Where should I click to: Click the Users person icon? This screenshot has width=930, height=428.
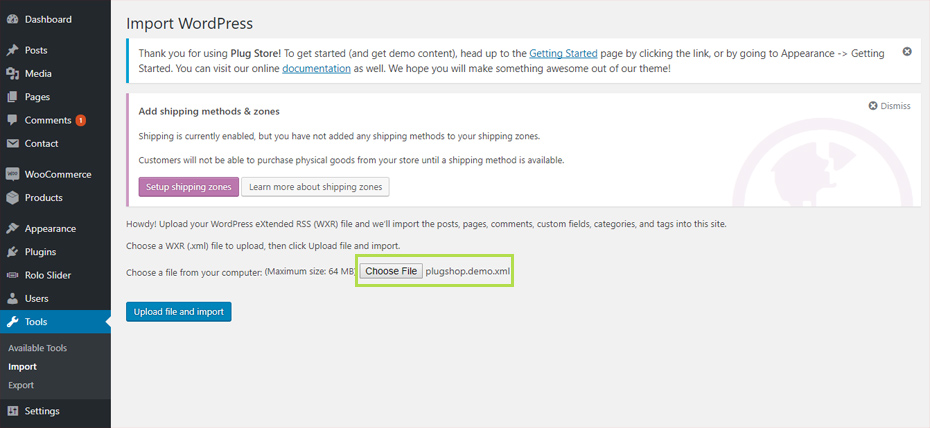click(x=12, y=299)
